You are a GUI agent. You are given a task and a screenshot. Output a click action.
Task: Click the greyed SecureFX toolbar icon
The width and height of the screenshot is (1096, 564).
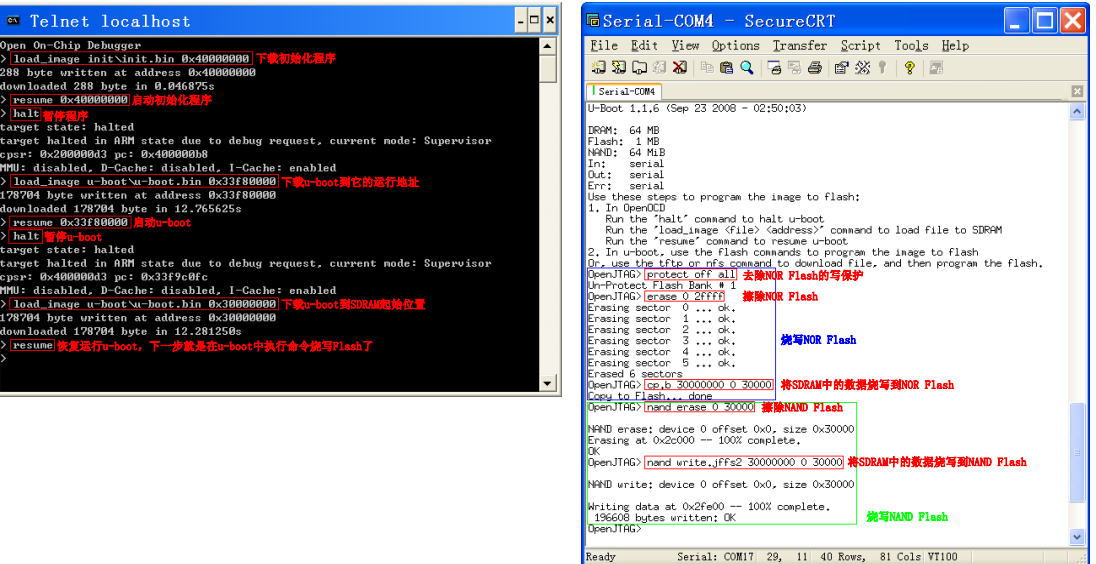[937, 67]
